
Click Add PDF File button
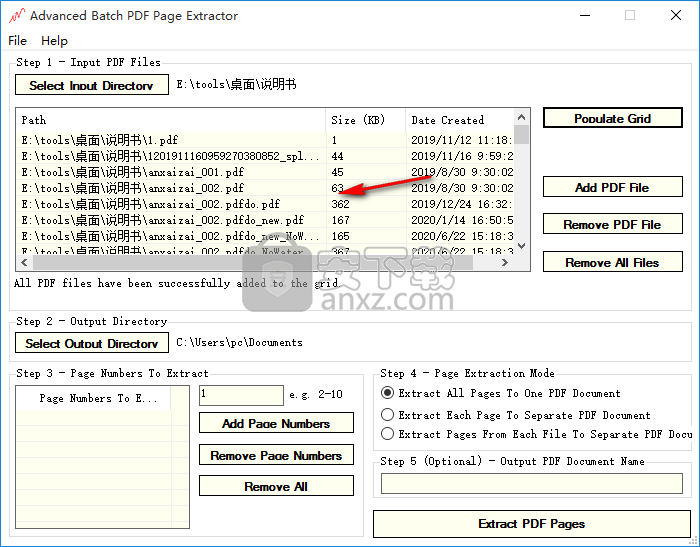tap(612, 187)
